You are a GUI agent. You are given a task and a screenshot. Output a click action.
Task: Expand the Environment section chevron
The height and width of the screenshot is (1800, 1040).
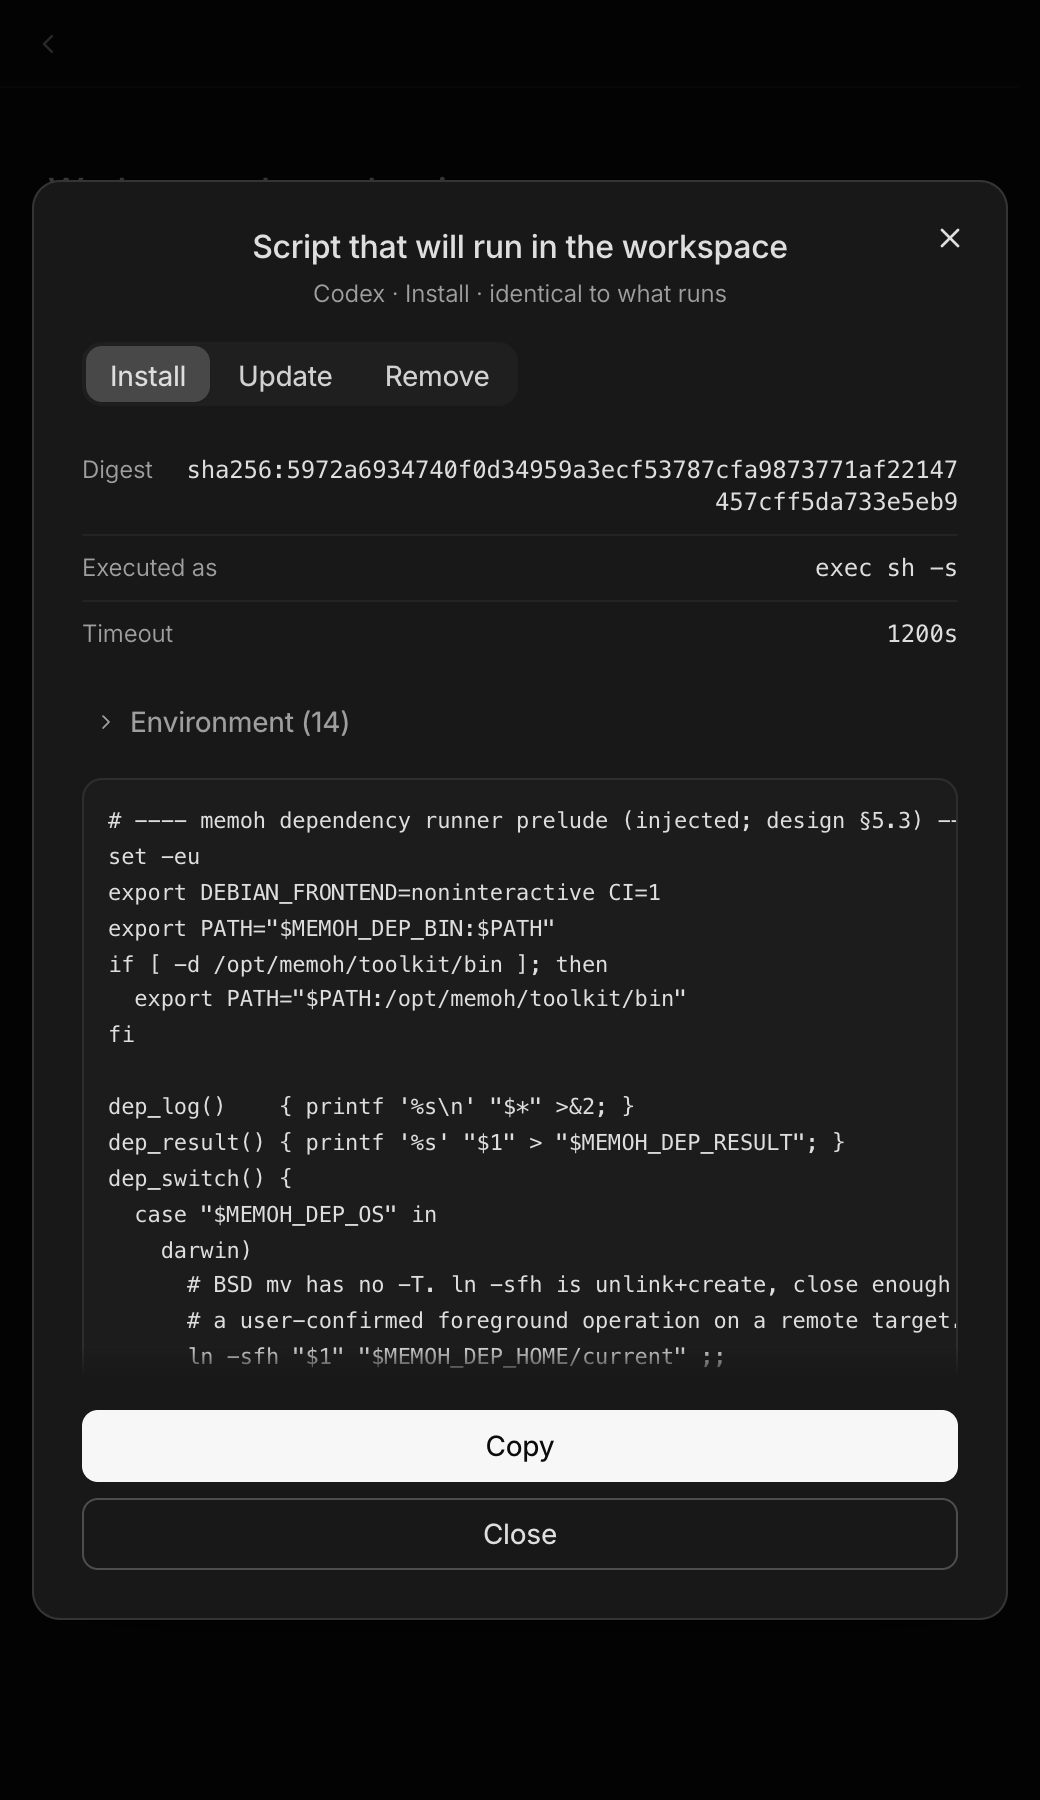pos(106,722)
